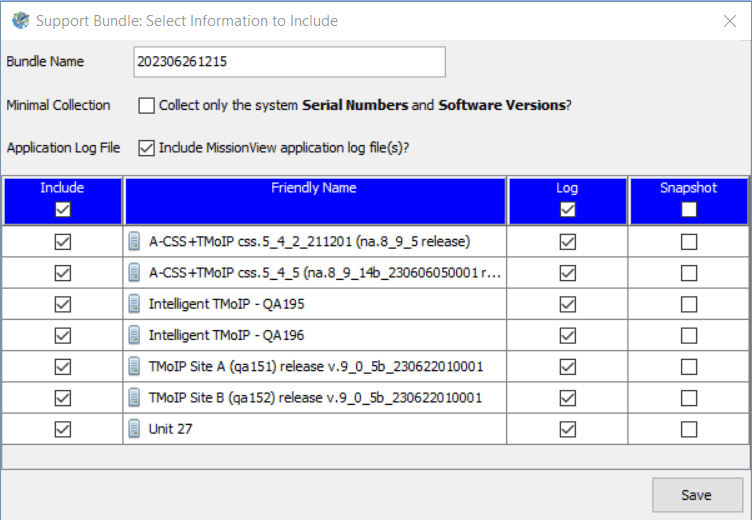
Task: Uncheck Log for A-CSS+TMoIP css.5_4_5 row
Action: point(568,273)
